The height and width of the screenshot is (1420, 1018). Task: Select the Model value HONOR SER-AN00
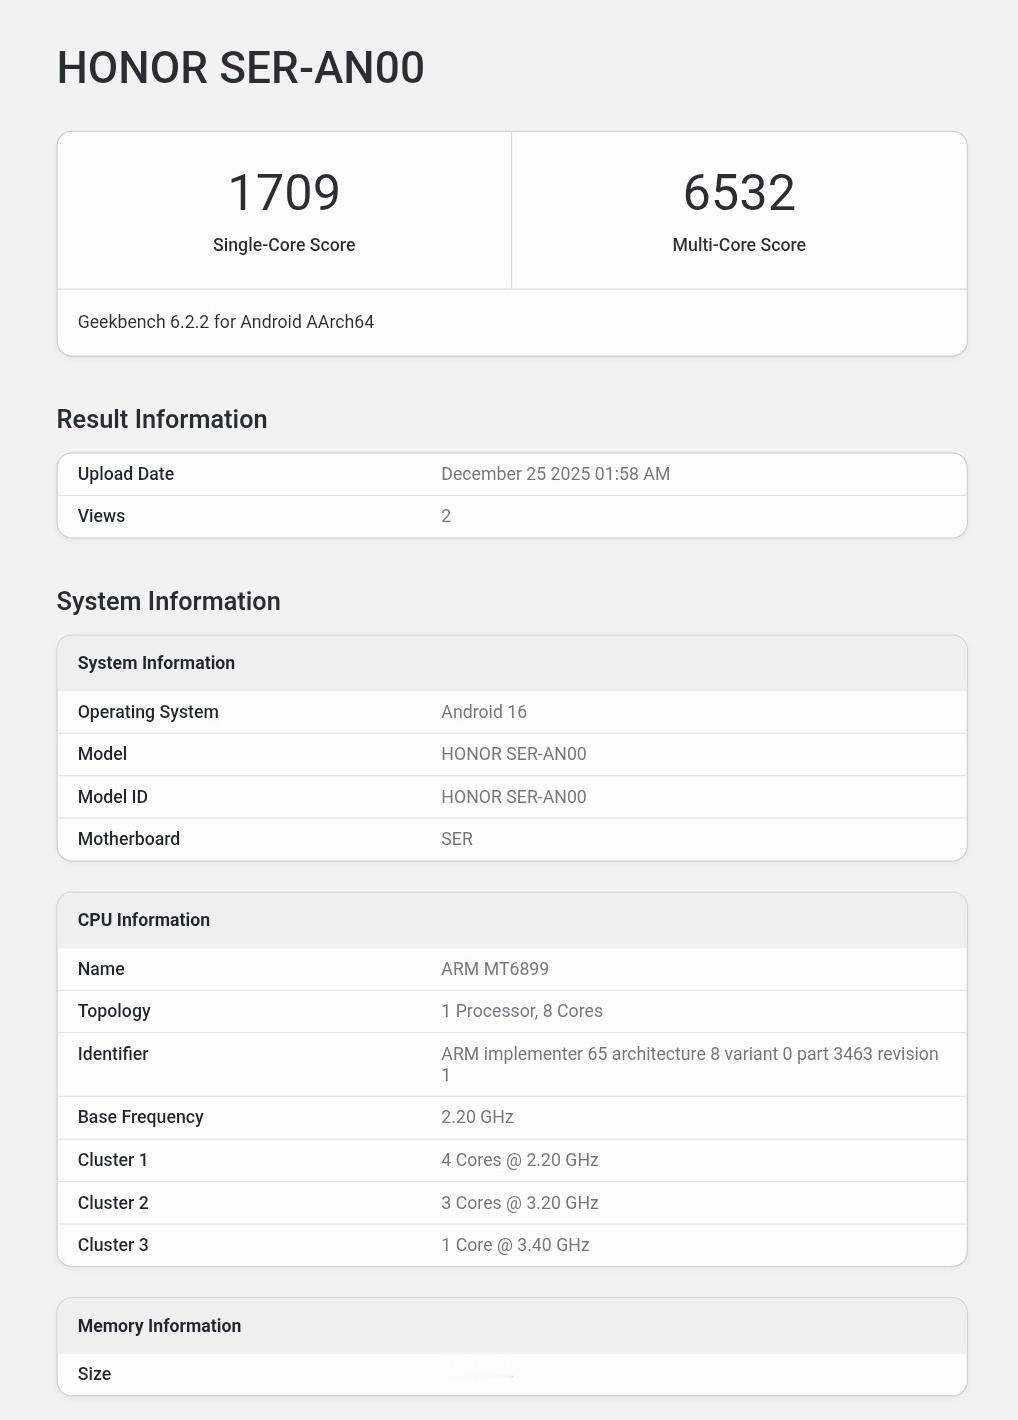tap(514, 754)
